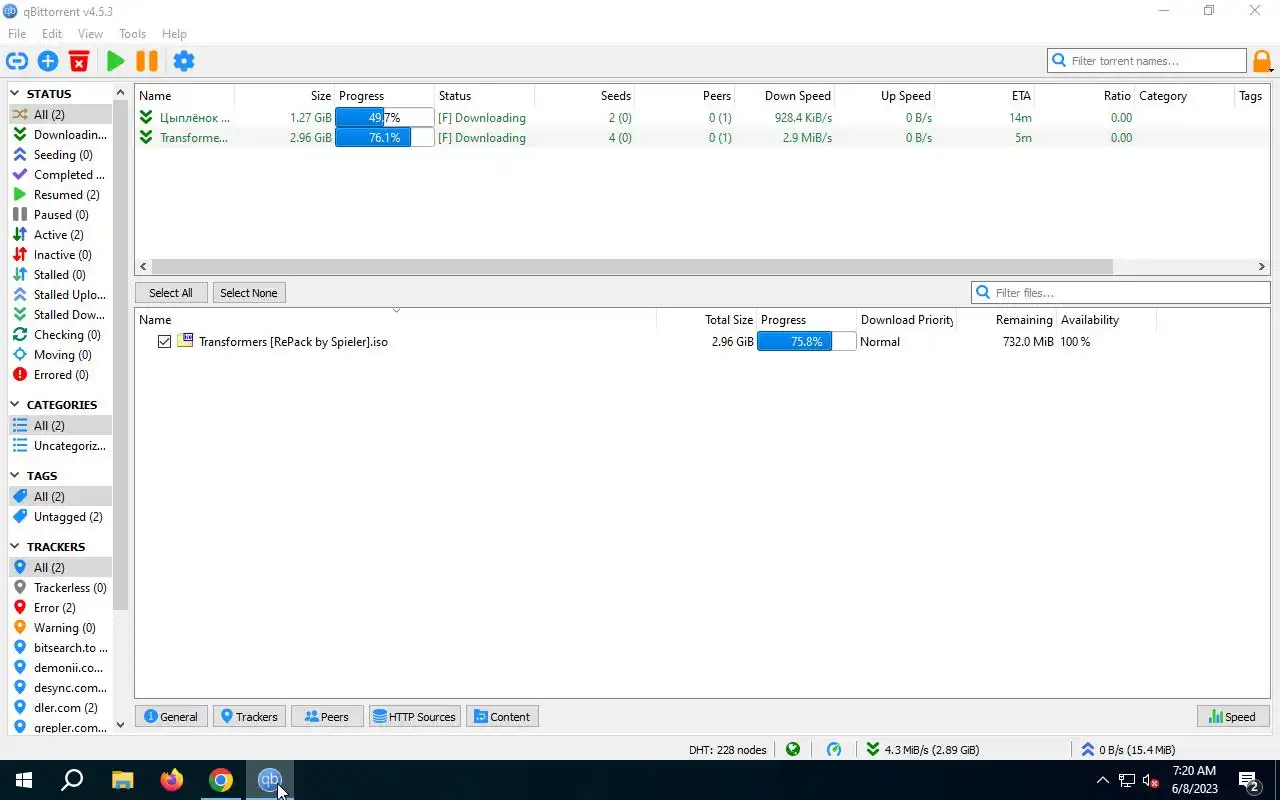Select the Stalled Uploading filter
The height and width of the screenshot is (800, 1280).
point(60,295)
